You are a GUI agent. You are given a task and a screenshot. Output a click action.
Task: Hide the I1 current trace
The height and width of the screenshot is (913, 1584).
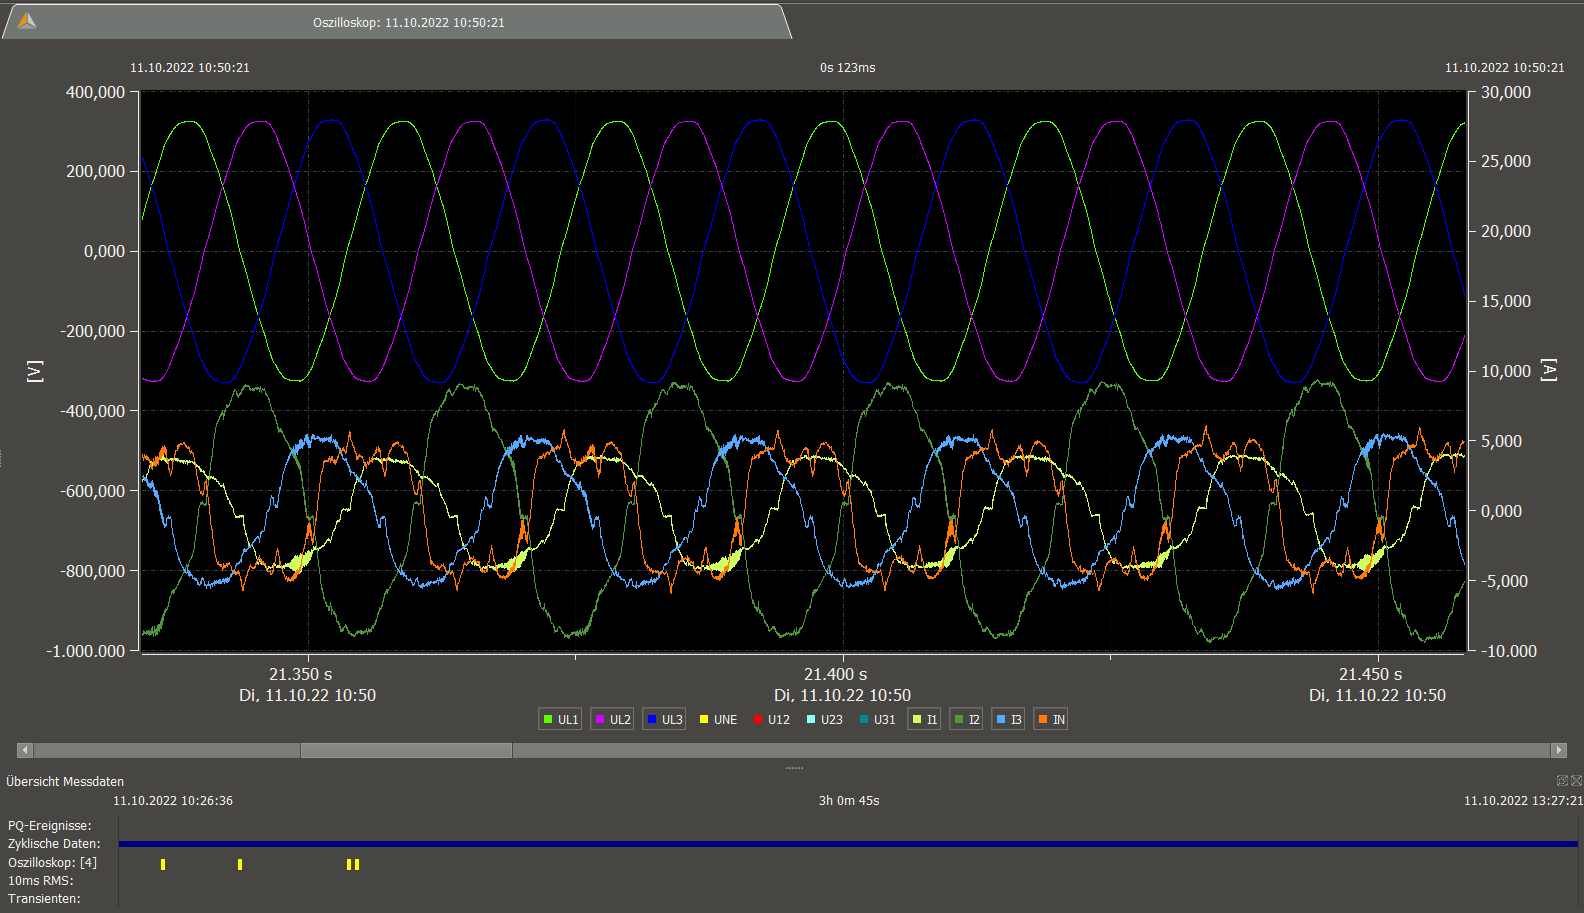[924, 719]
